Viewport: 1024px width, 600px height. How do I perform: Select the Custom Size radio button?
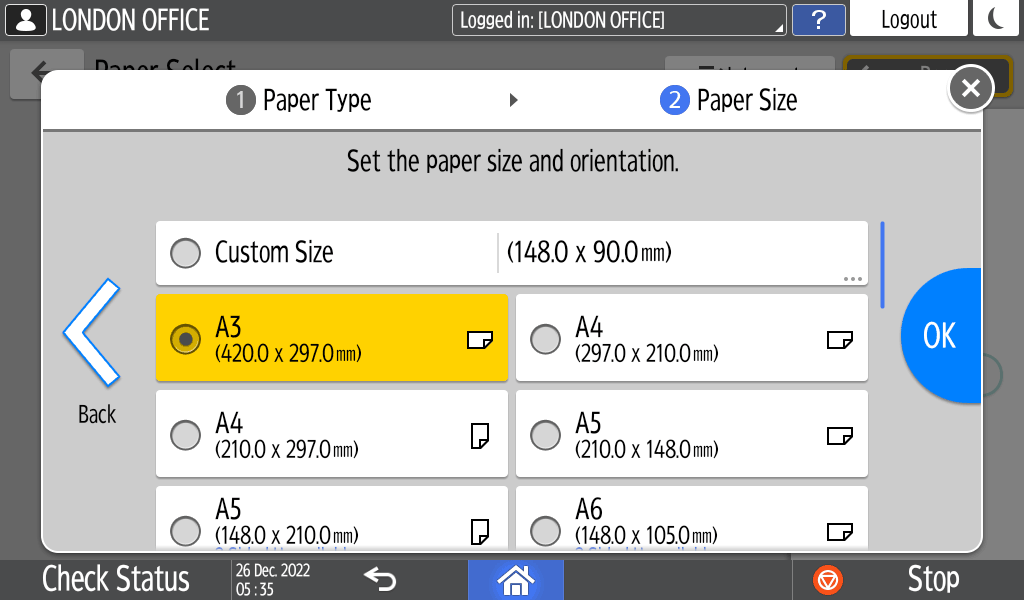186,253
